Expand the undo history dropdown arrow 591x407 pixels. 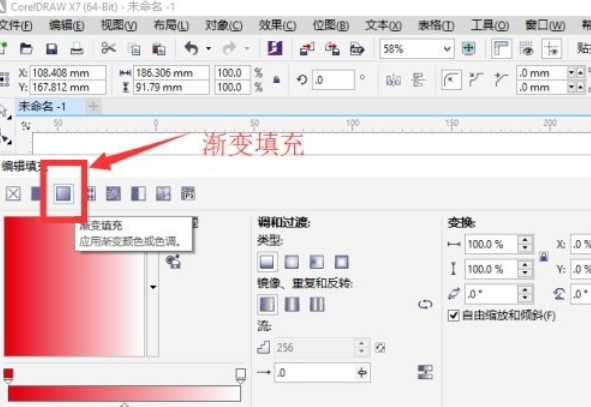pos(208,48)
